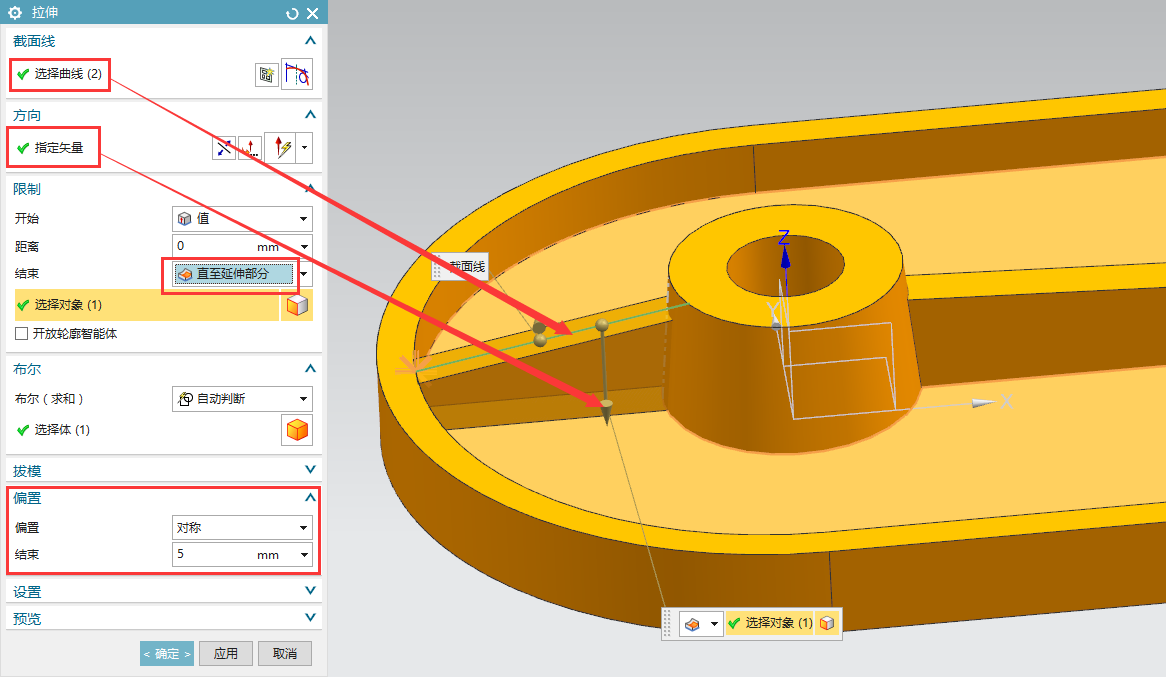
Task: Click the X axis arrow in viewport
Action: click(982, 403)
